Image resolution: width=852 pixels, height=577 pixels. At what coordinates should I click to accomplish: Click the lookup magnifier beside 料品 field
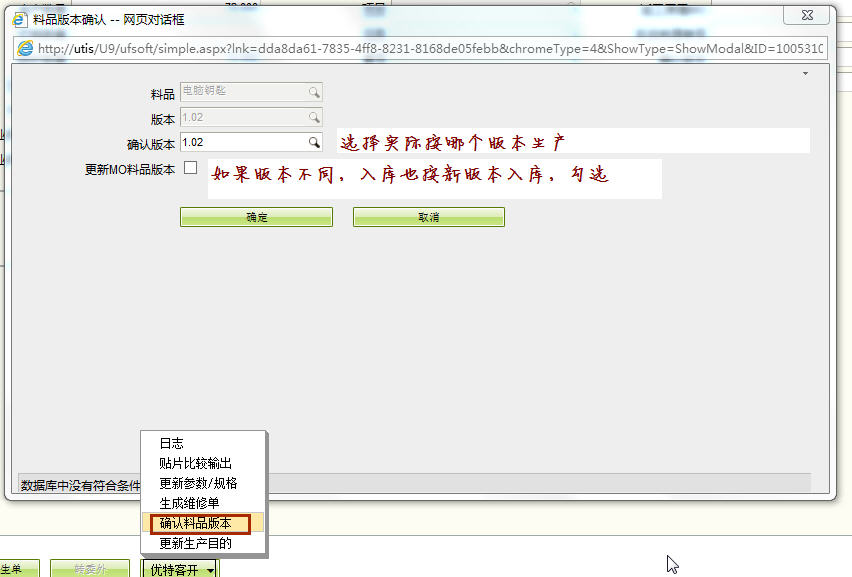(314, 93)
